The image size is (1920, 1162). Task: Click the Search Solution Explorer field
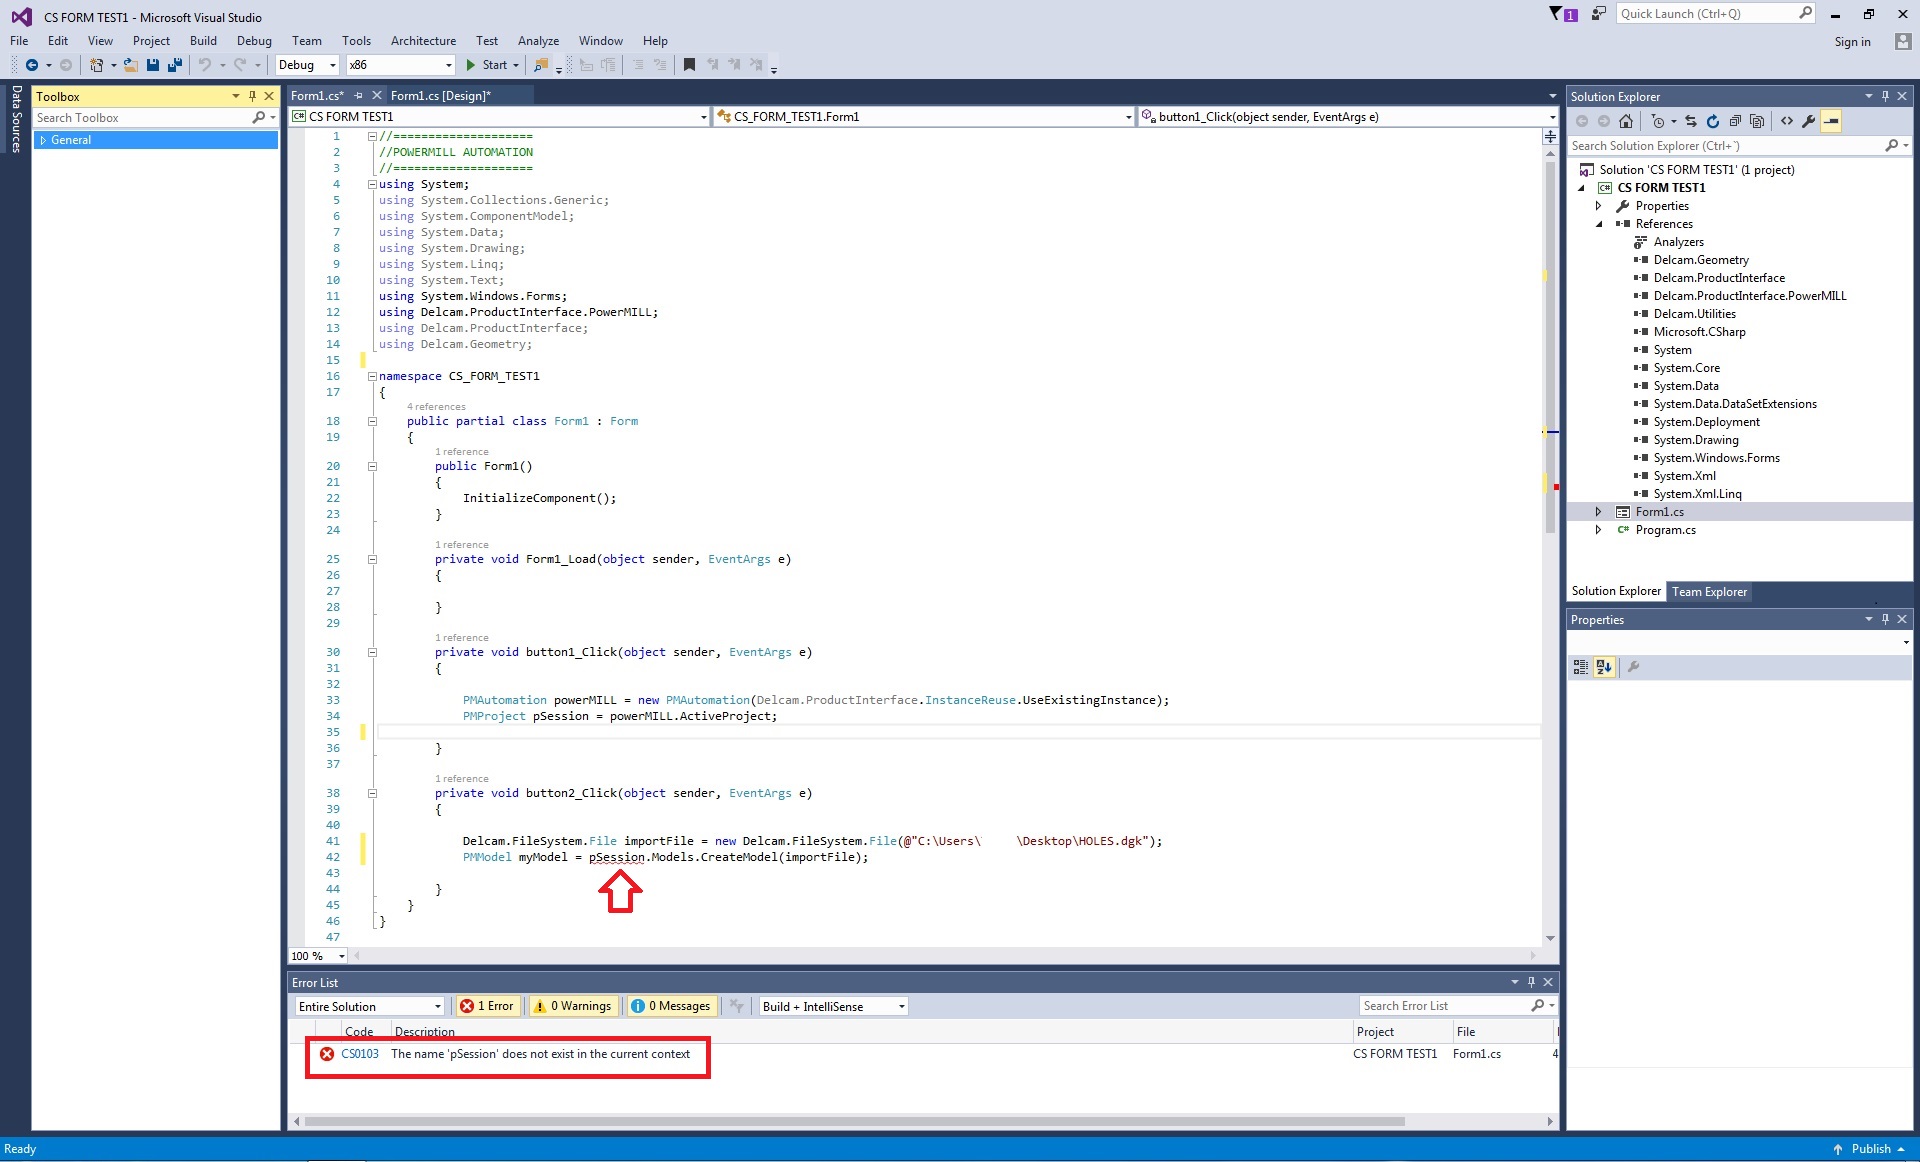pos(1725,146)
